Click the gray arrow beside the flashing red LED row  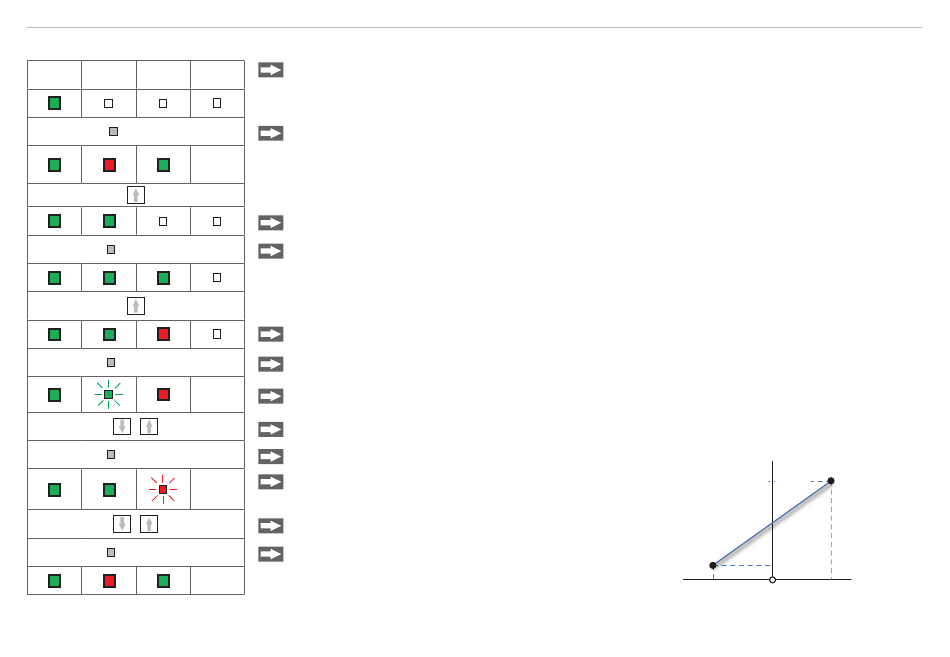(271, 482)
